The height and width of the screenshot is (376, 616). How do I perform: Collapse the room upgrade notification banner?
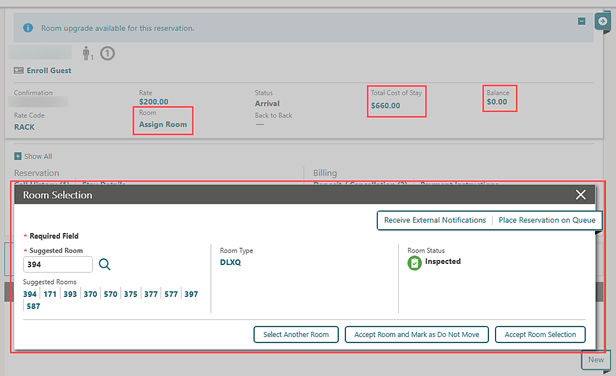pos(581,21)
